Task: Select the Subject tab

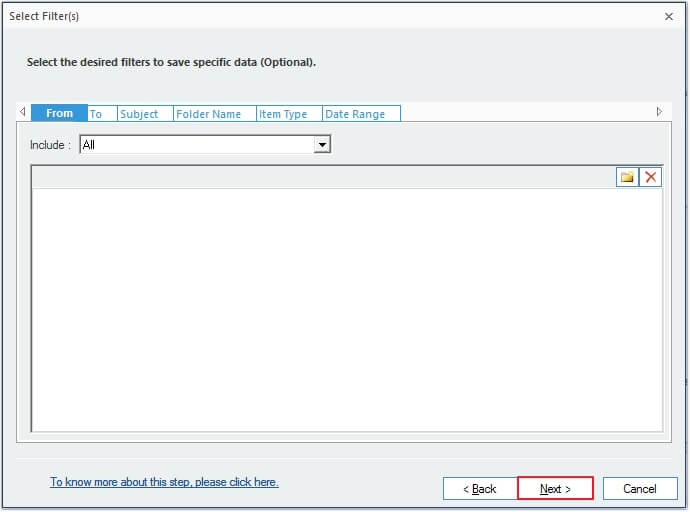Action: pyautogui.click(x=144, y=114)
